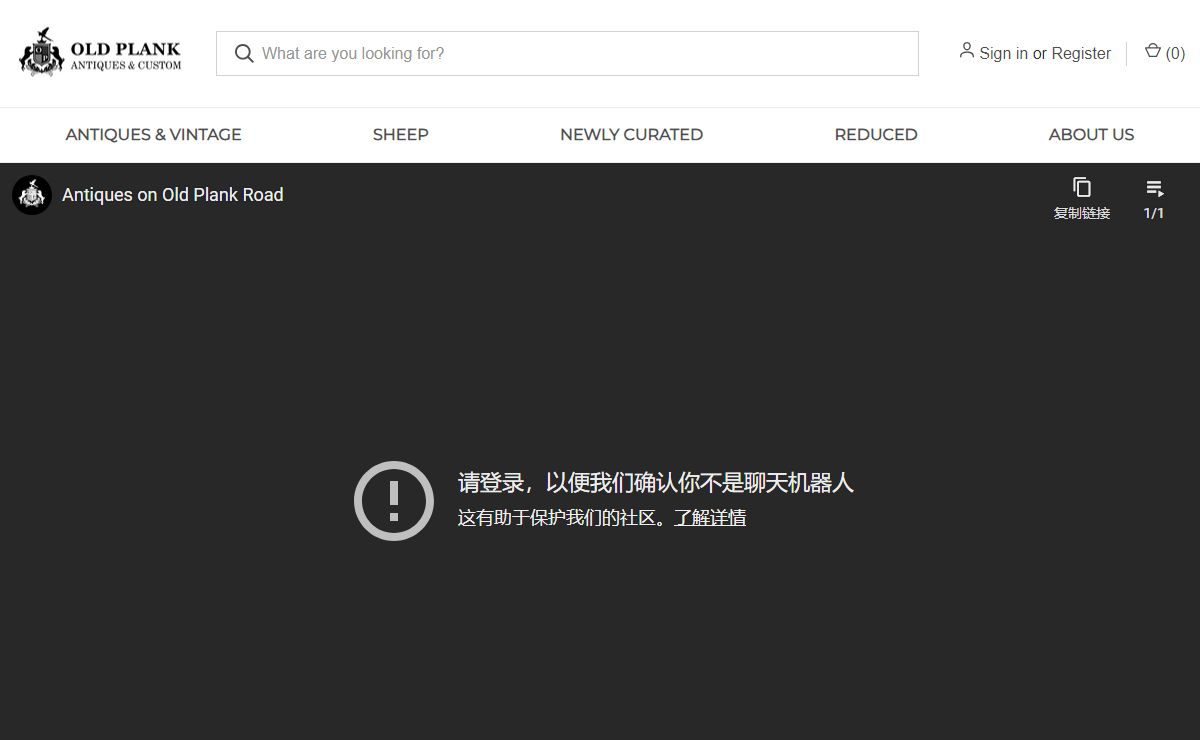Viewport: 1200px width, 740px height.
Task: Open the Sign in link
Action: coord(1003,54)
